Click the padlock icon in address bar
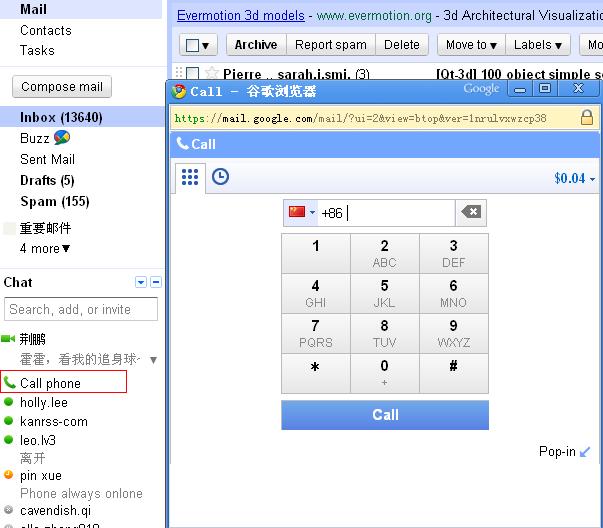Image resolution: width=603 pixels, height=528 pixels. coord(586,118)
